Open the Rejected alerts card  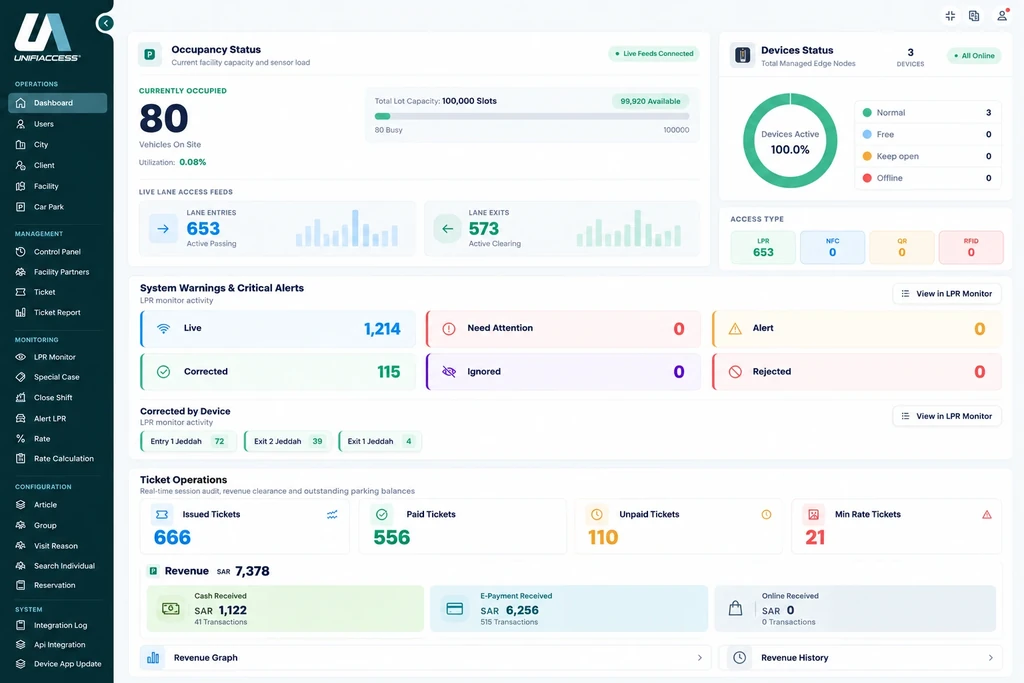coord(857,372)
